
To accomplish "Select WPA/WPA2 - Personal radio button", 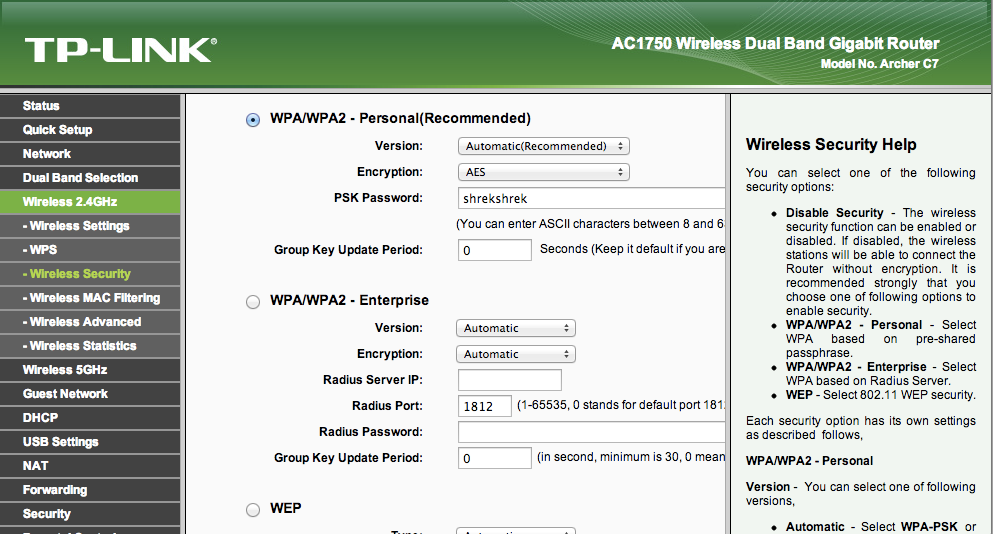I will [253, 119].
